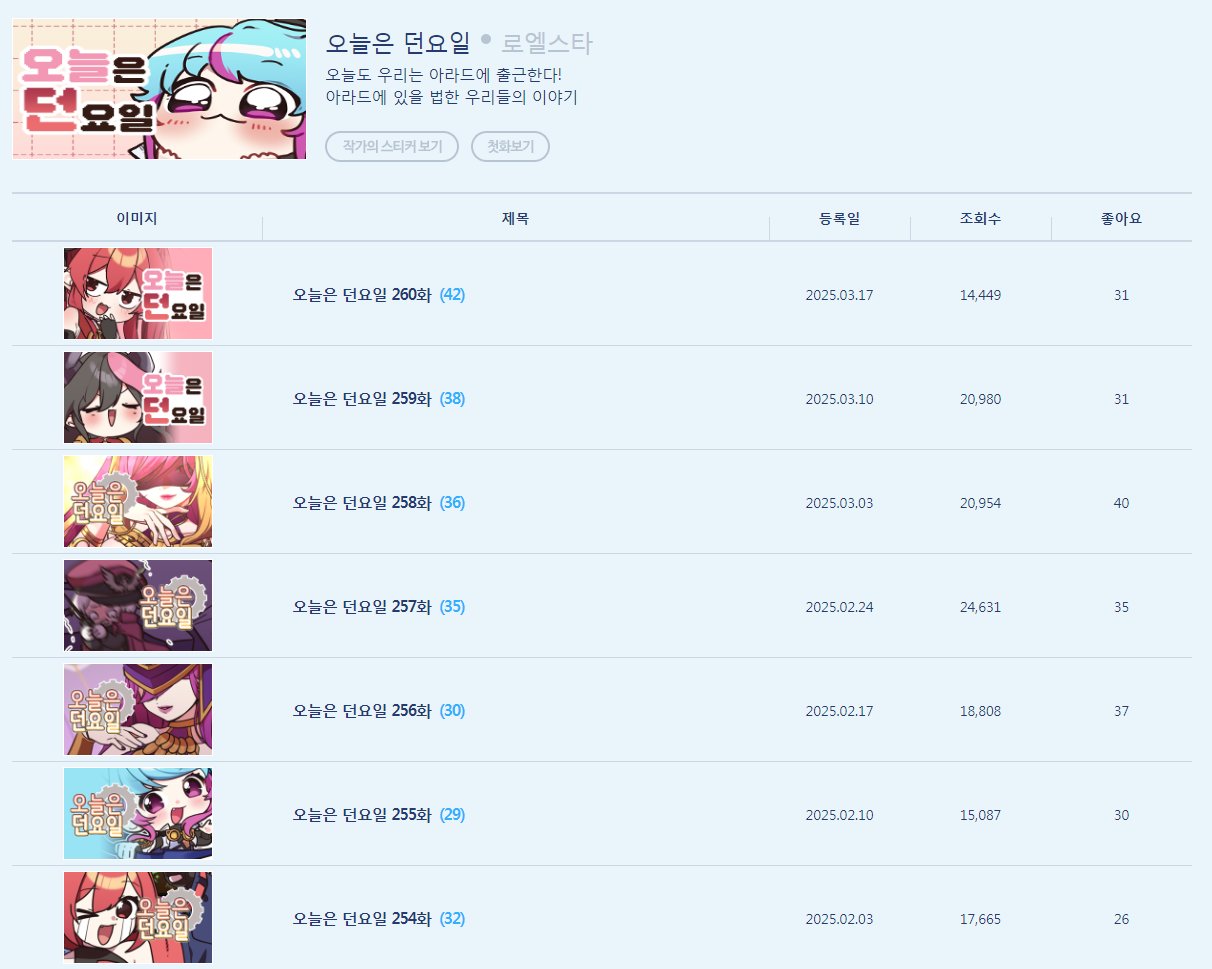Viewport: 1212px width, 969px height.
Task: Open the thumbnail for episode 257화
Action: click(138, 606)
